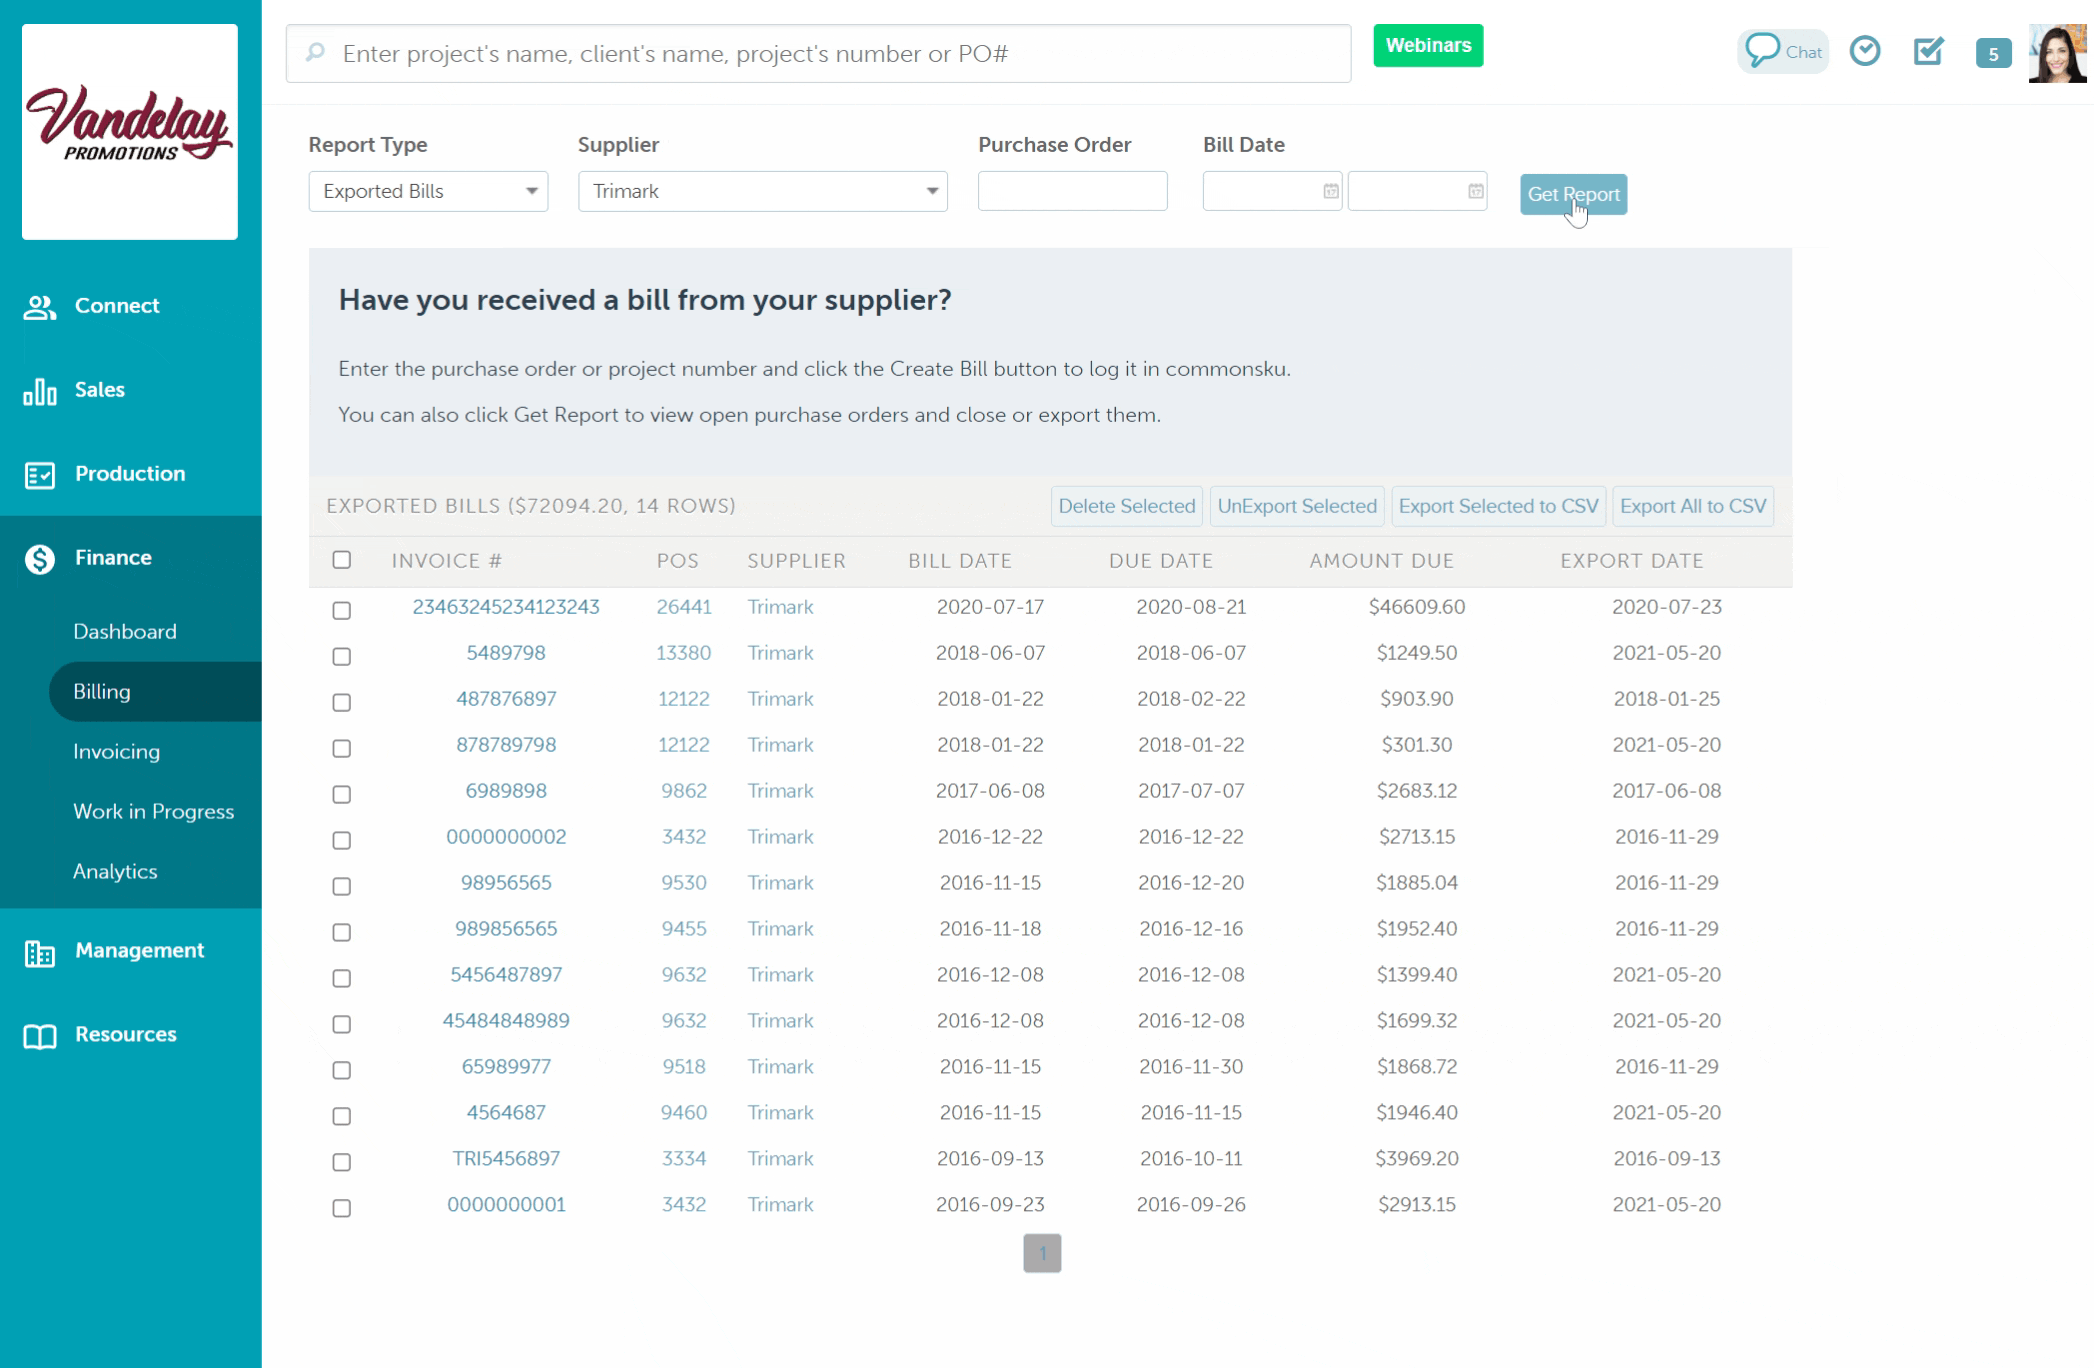
Task: Toggle the select-all checkbox in table header
Action: coord(342,560)
